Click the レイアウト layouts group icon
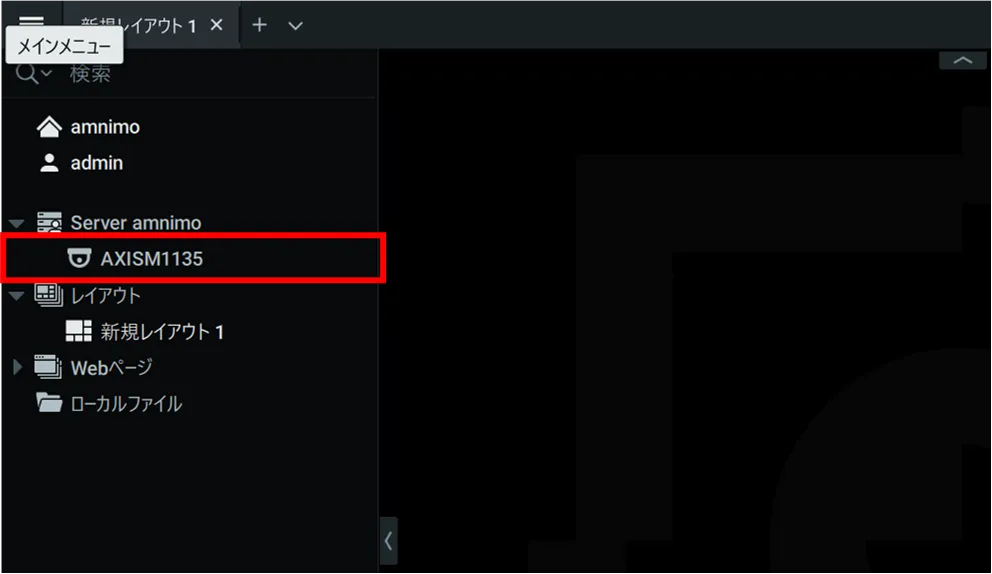 [x=49, y=295]
